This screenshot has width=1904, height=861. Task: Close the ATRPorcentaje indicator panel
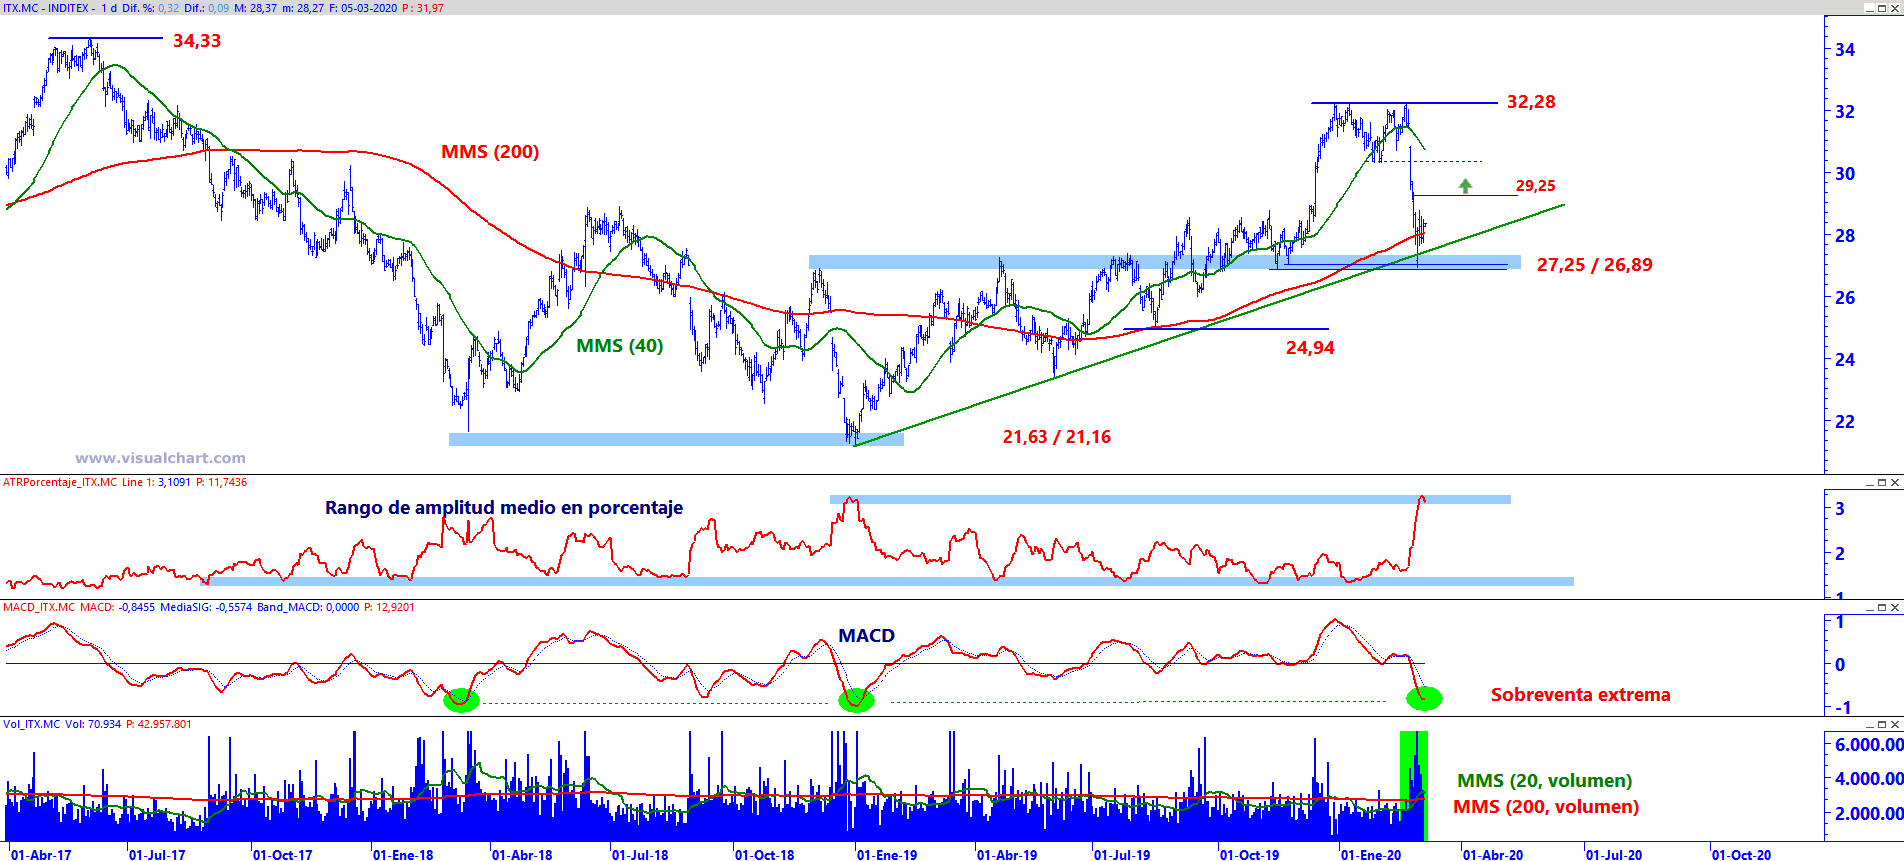(1894, 482)
